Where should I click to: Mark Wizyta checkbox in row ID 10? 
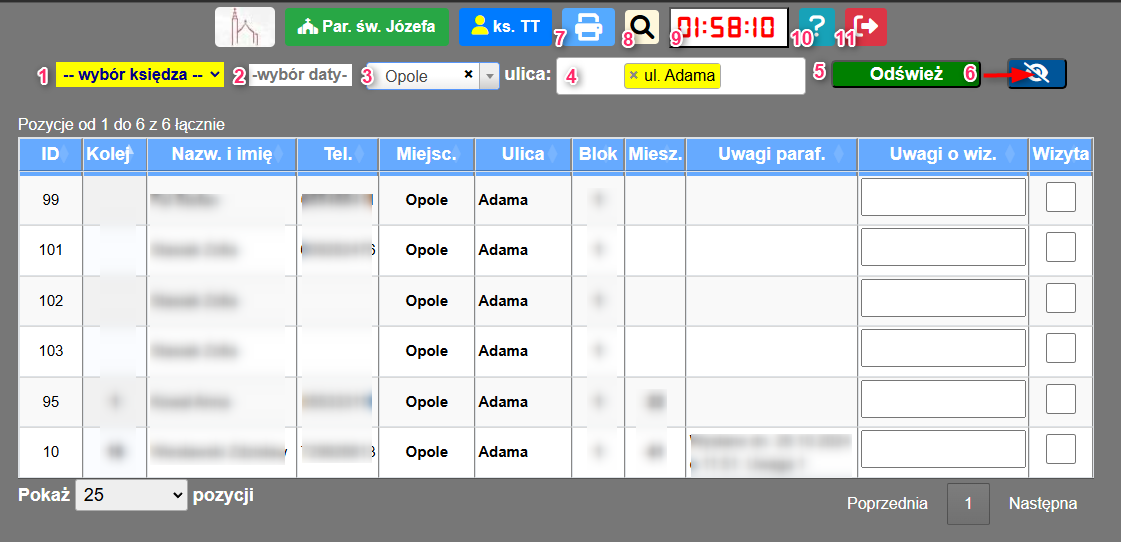point(1060,450)
